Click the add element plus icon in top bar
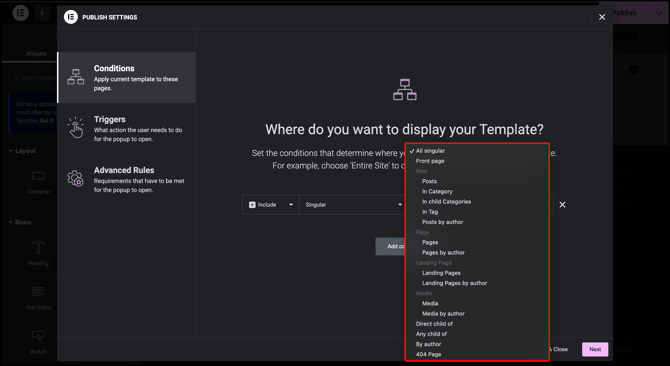Image resolution: width=670 pixels, height=366 pixels. [42, 13]
